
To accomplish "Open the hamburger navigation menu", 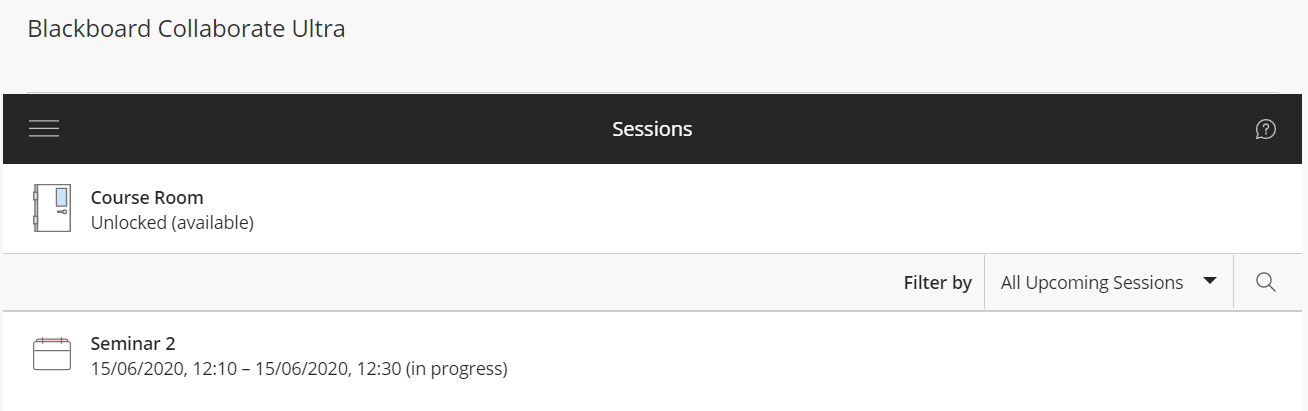I will [x=44, y=129].
